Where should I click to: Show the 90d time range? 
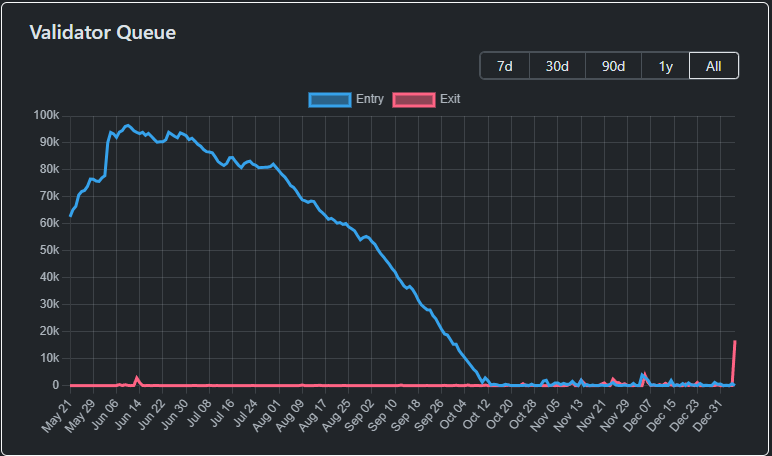click(x=613, y=66)
